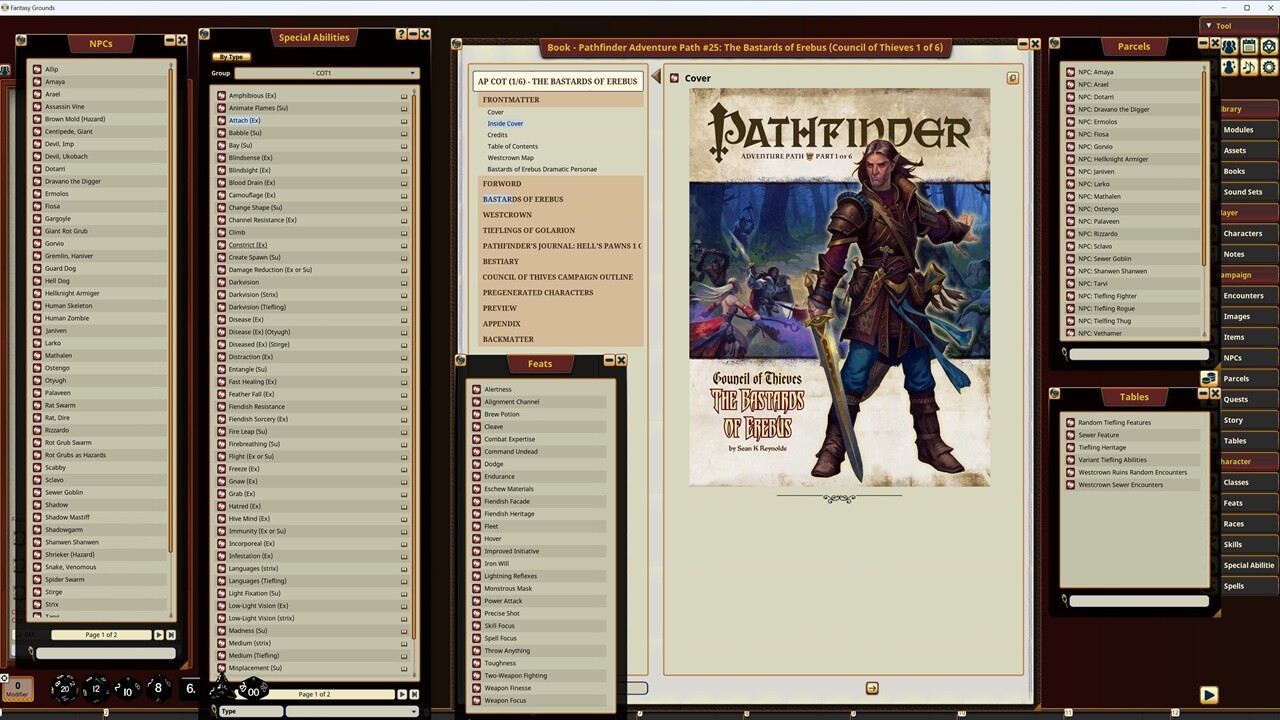The height and width of the screenshot is (720, 1280).
Task: Expand the FRONTMATTER section in the book contents
Action: 511,99
